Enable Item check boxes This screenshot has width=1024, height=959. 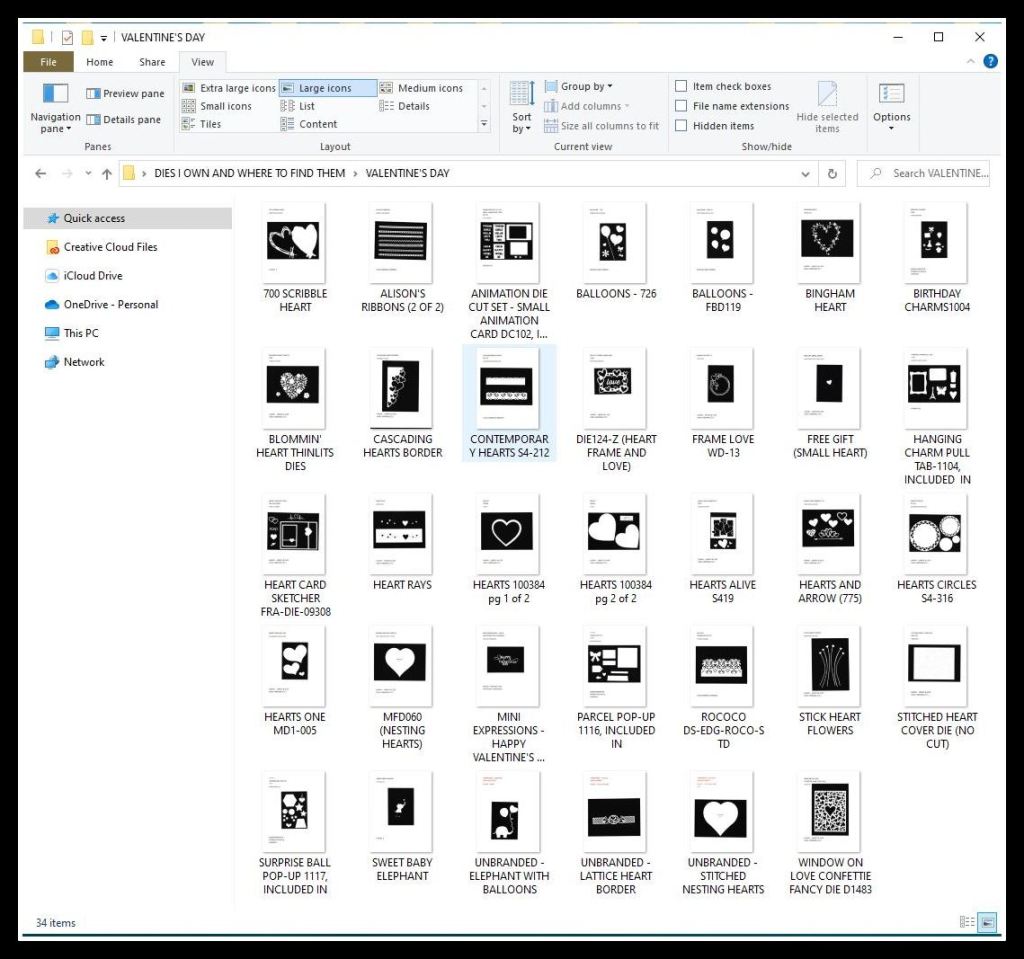tap(681, 87)
